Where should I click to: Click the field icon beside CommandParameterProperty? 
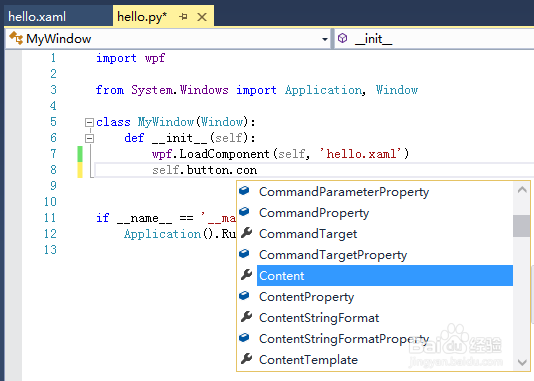[x=245, y=191]
